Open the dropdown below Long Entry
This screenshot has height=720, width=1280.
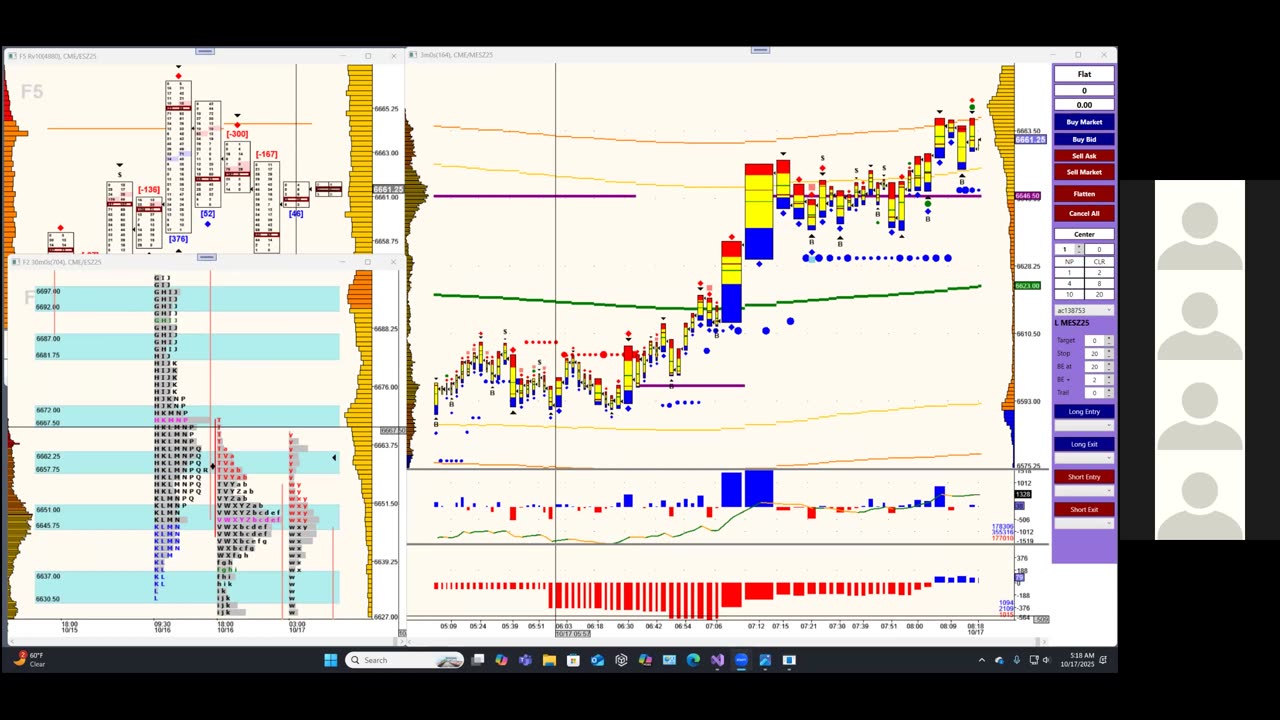(1084, 425)
